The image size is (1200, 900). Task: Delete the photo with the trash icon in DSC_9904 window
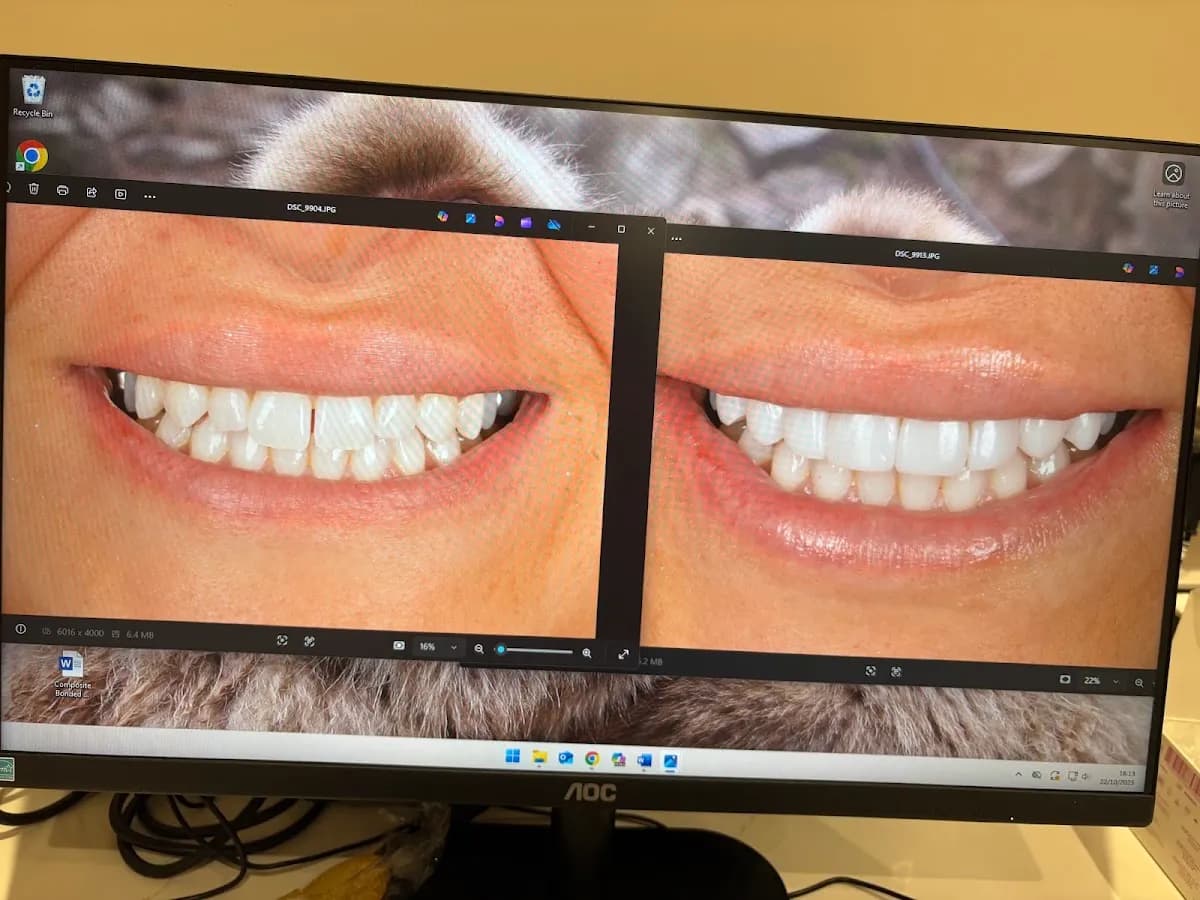[x=34, y=188]
